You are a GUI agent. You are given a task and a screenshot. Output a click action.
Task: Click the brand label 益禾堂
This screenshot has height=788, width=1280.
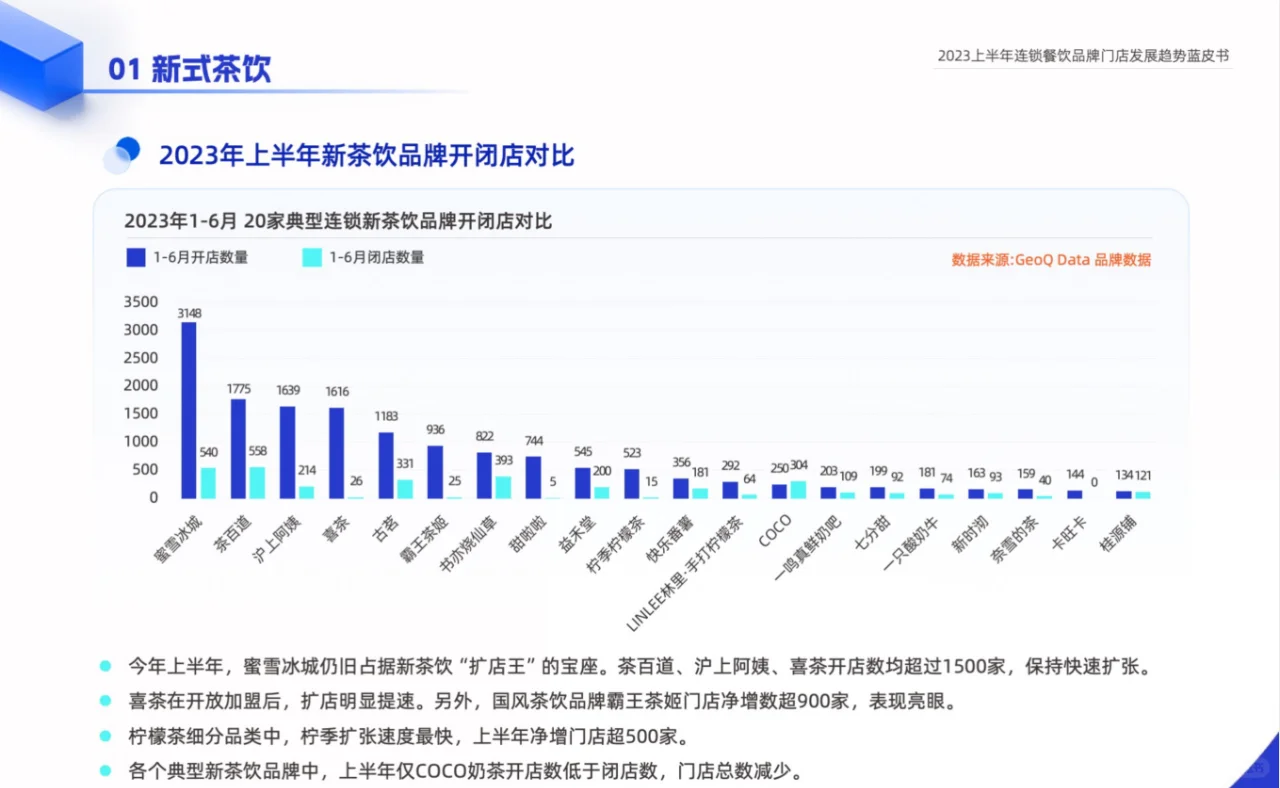[x=576, y=532]
